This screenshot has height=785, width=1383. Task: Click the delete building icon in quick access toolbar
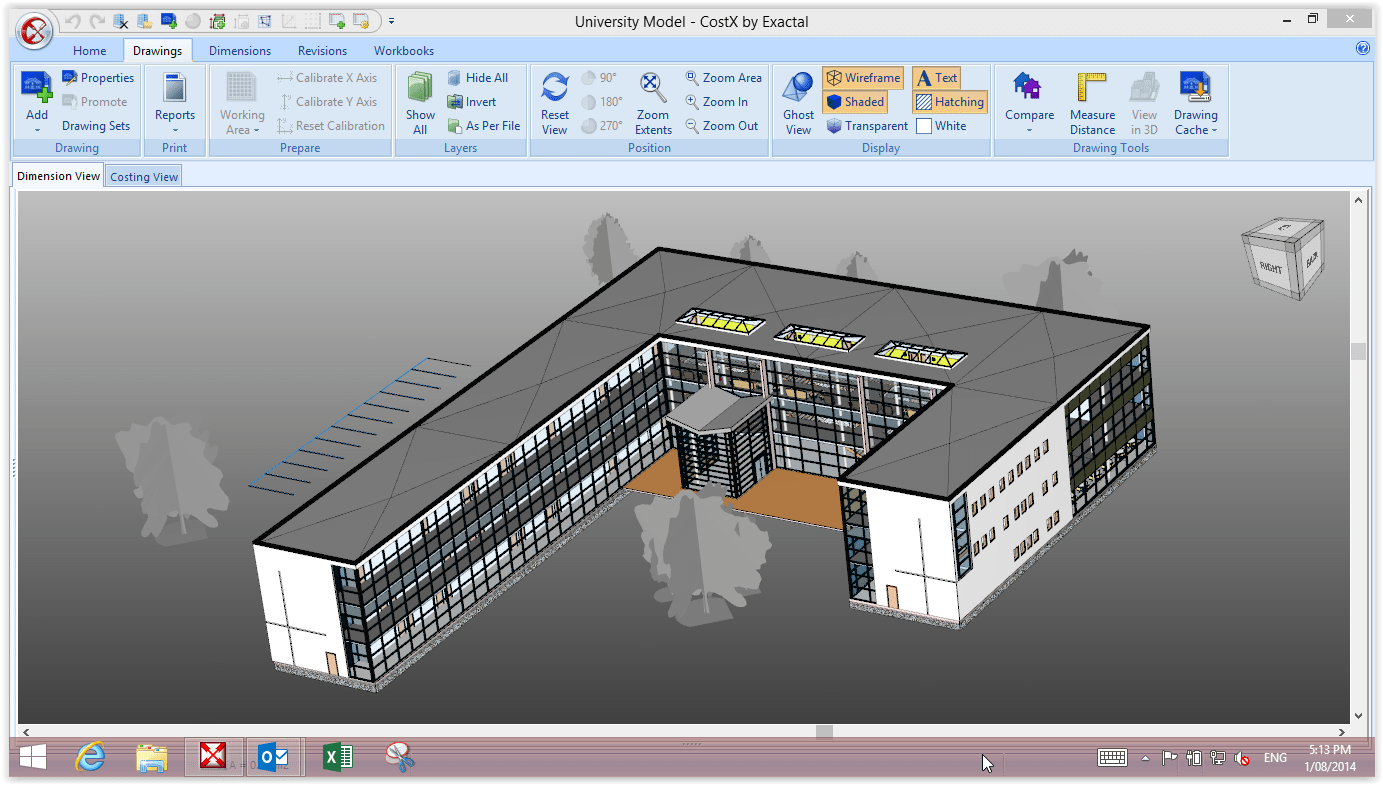tap(120, 21)
